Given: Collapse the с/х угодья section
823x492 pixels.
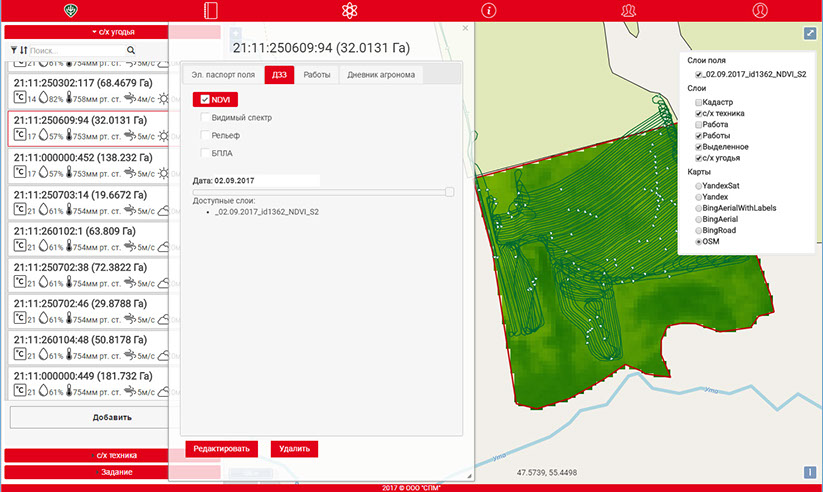Looking at the screenshot, I should click(x=112, y=32).
